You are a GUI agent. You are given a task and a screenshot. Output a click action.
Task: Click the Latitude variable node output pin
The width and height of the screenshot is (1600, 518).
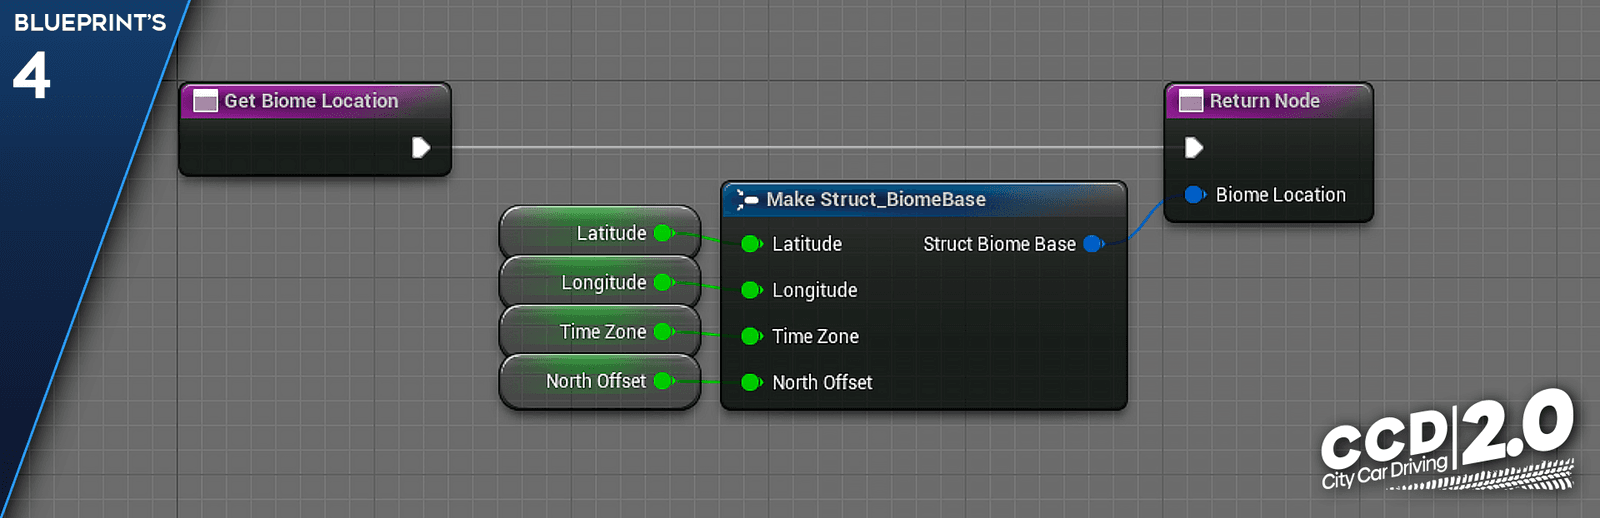pyautogui.click(x=664, y=233)
